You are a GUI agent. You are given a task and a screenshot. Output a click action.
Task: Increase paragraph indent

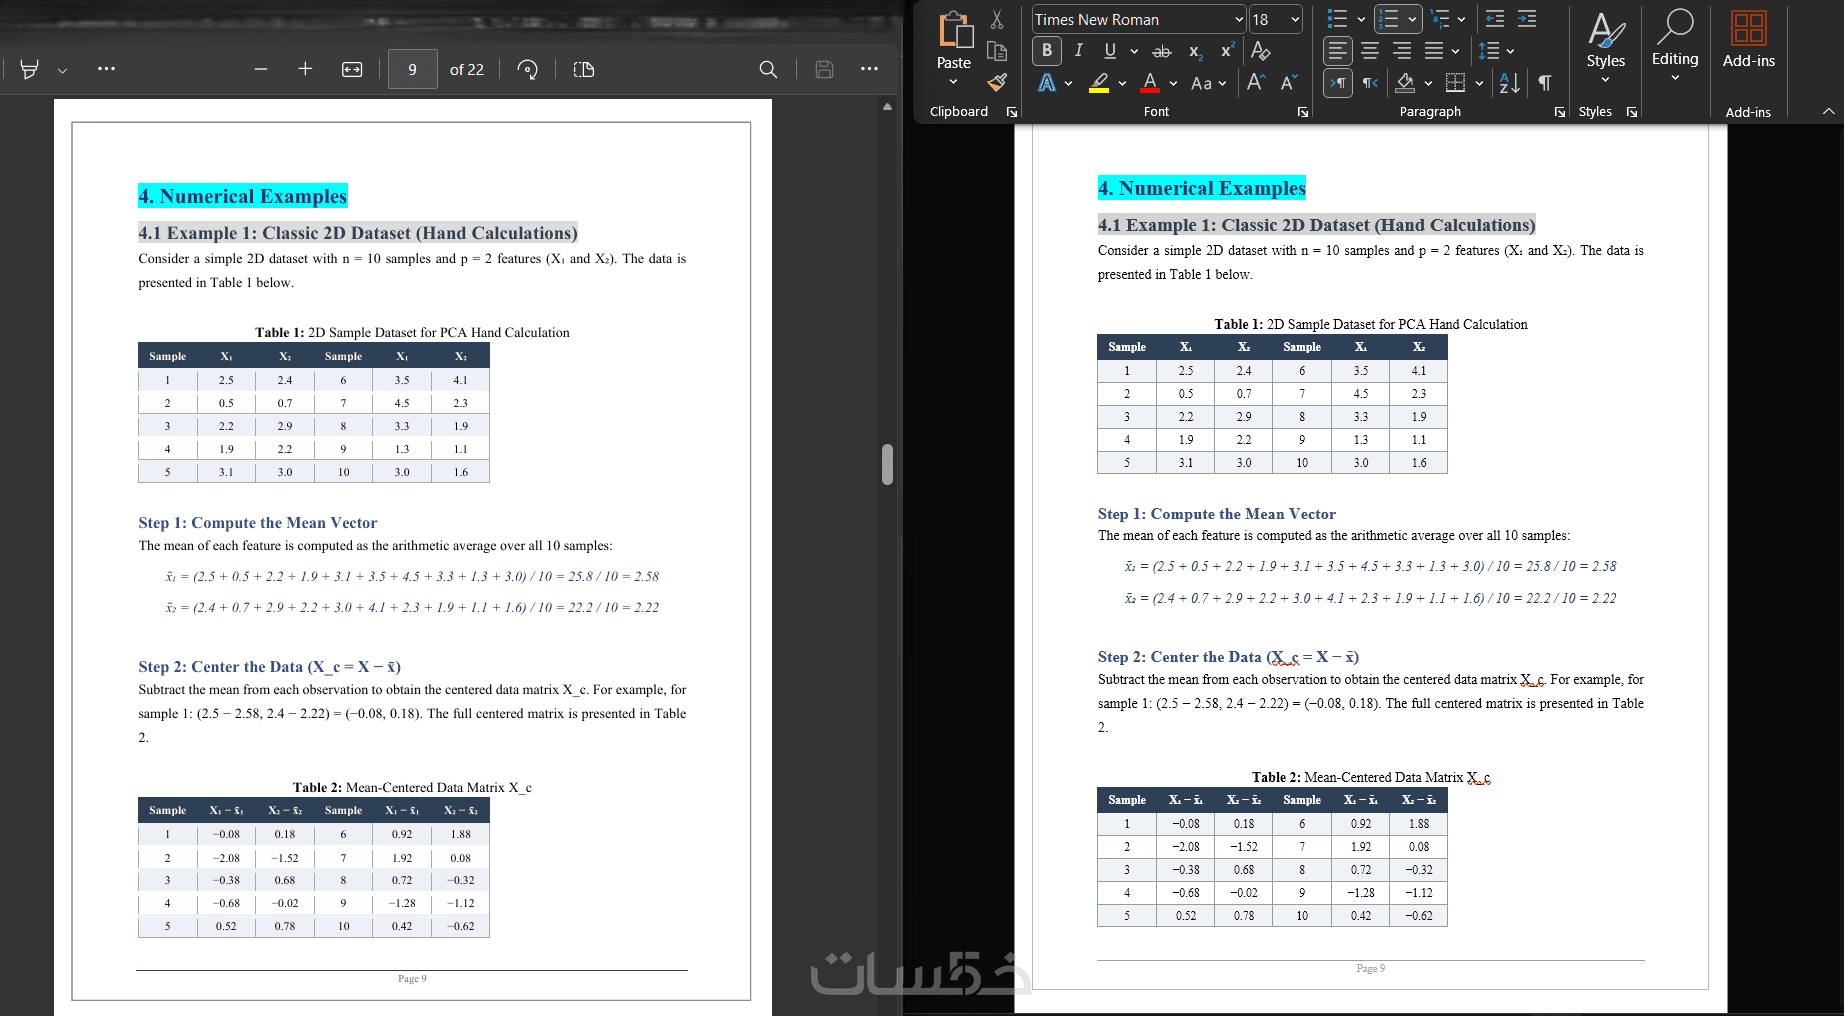(x=1527, y=19)
